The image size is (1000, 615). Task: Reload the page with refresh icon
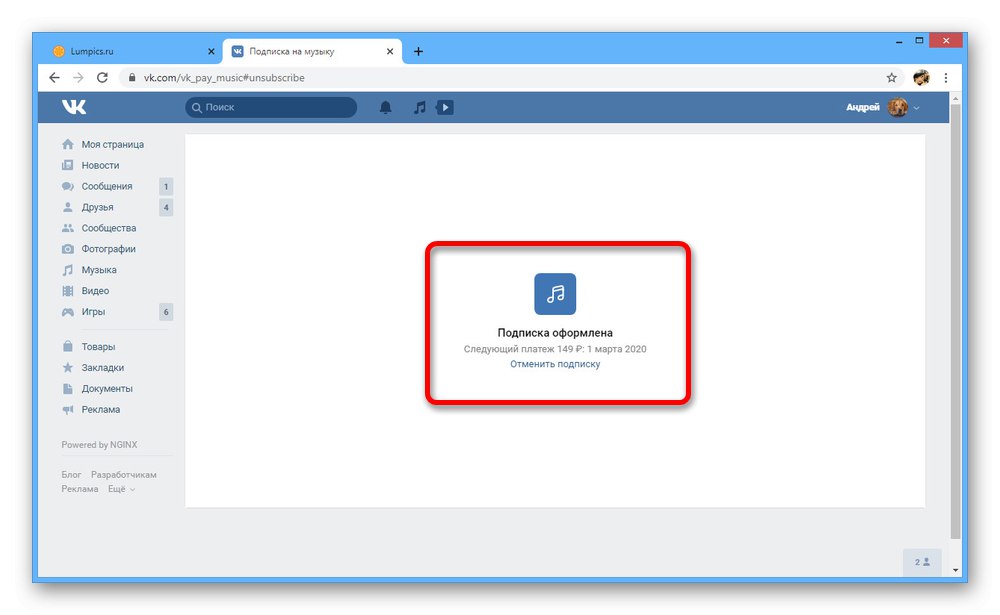[x=102, y=78]
